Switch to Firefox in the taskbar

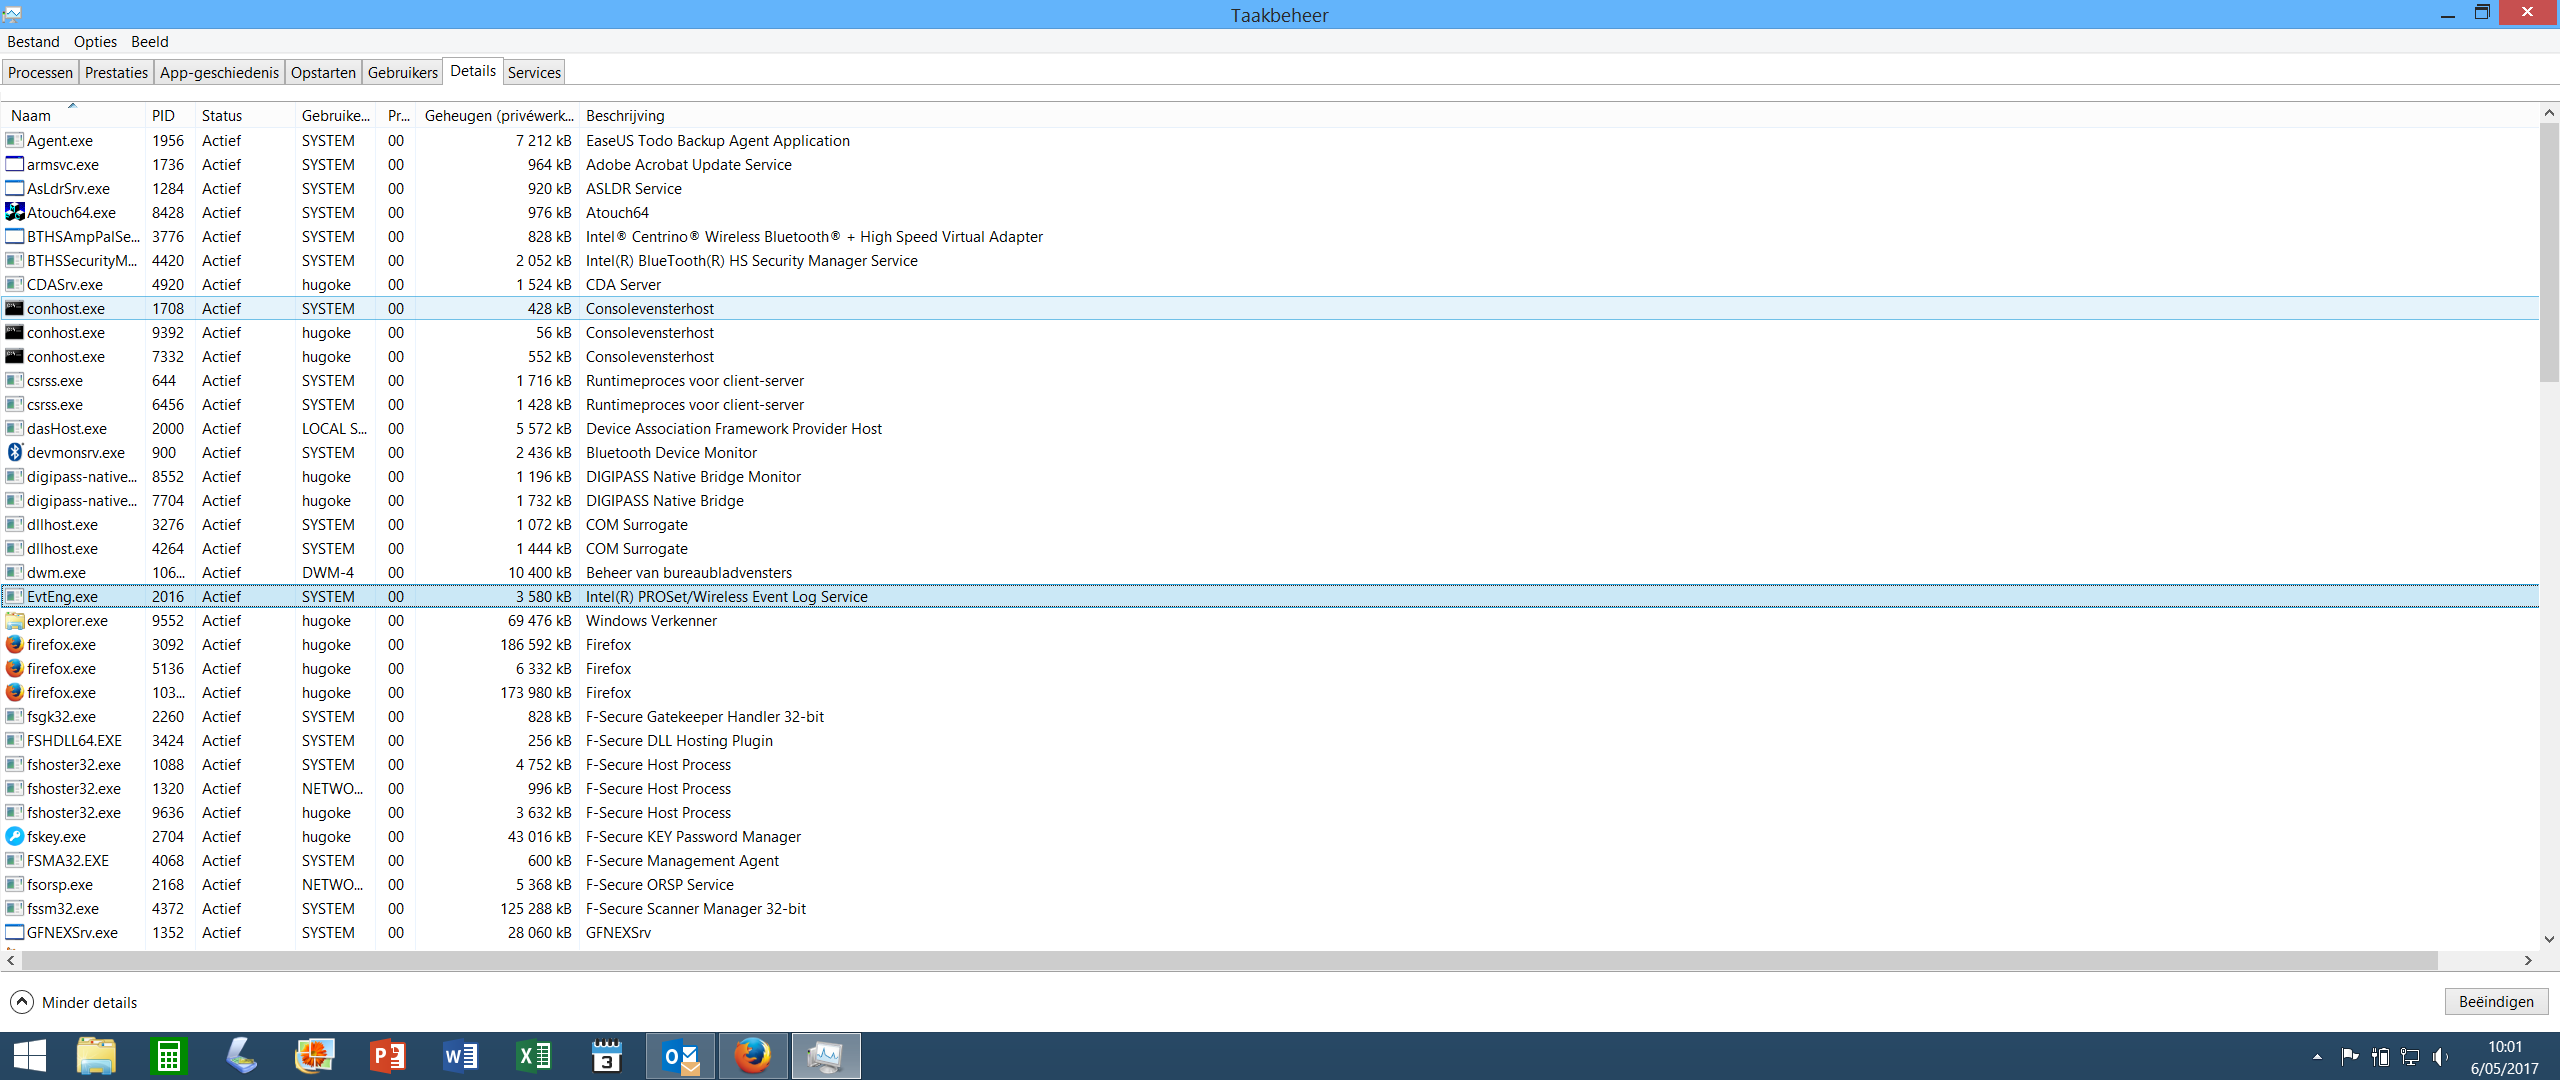click(753, 1056)
